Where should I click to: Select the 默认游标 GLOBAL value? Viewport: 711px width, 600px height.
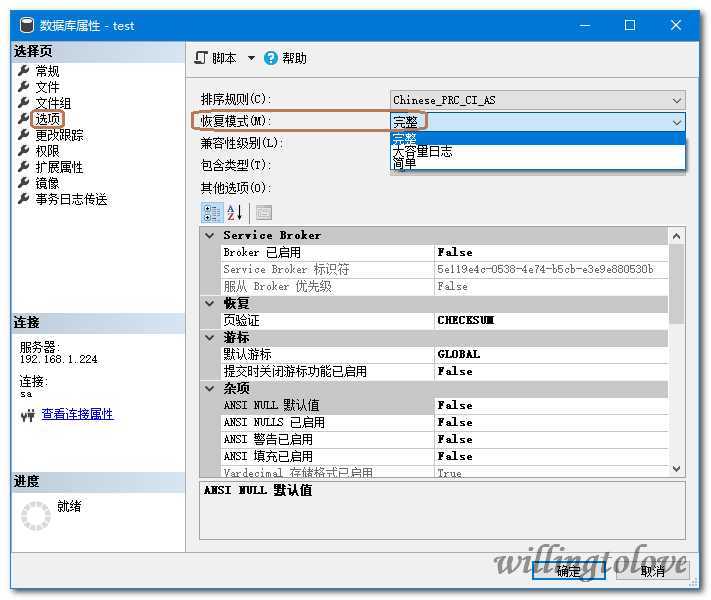551,355
